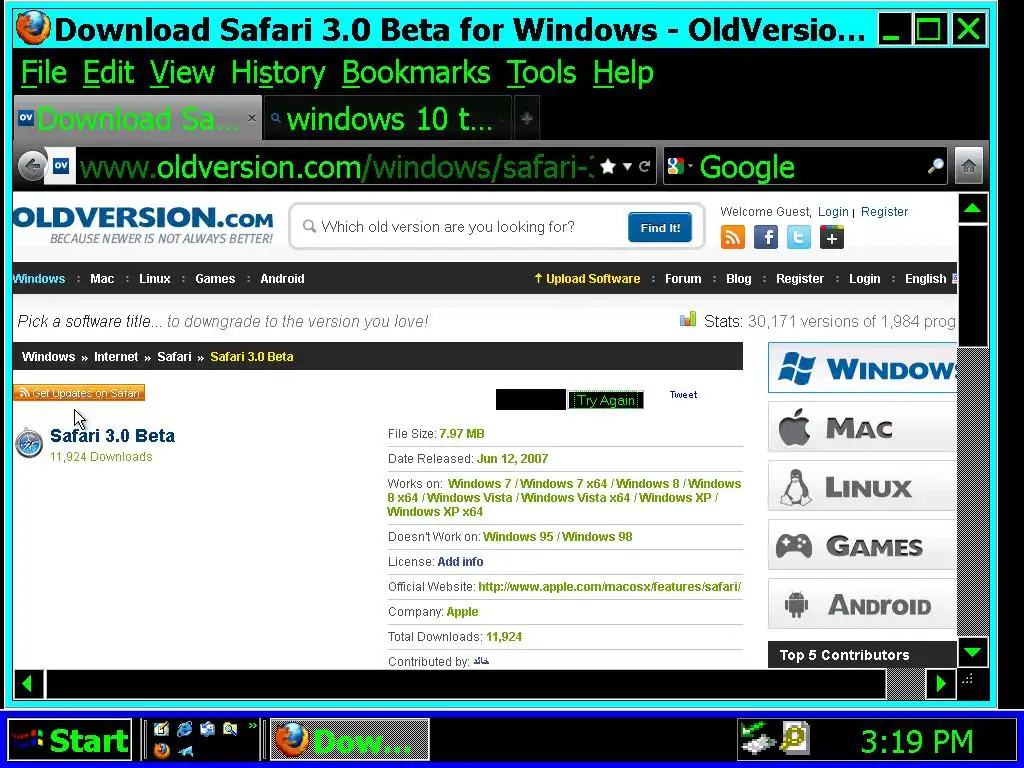Open Forum in the navigation bar
The width and height of the screenshot is (1024, 768).
[x=683, y=279]
